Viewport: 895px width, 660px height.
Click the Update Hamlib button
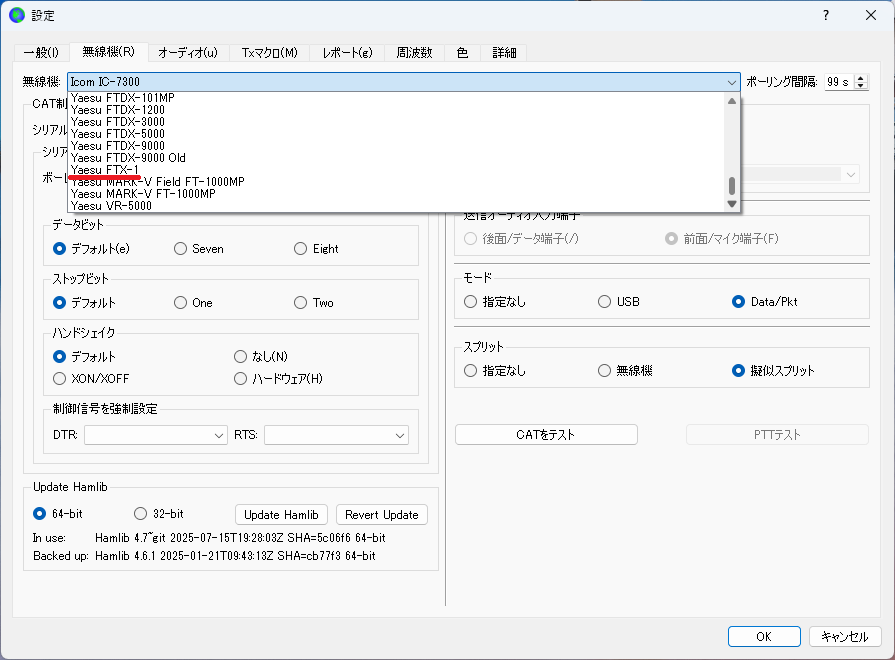(x=281, y=514)
